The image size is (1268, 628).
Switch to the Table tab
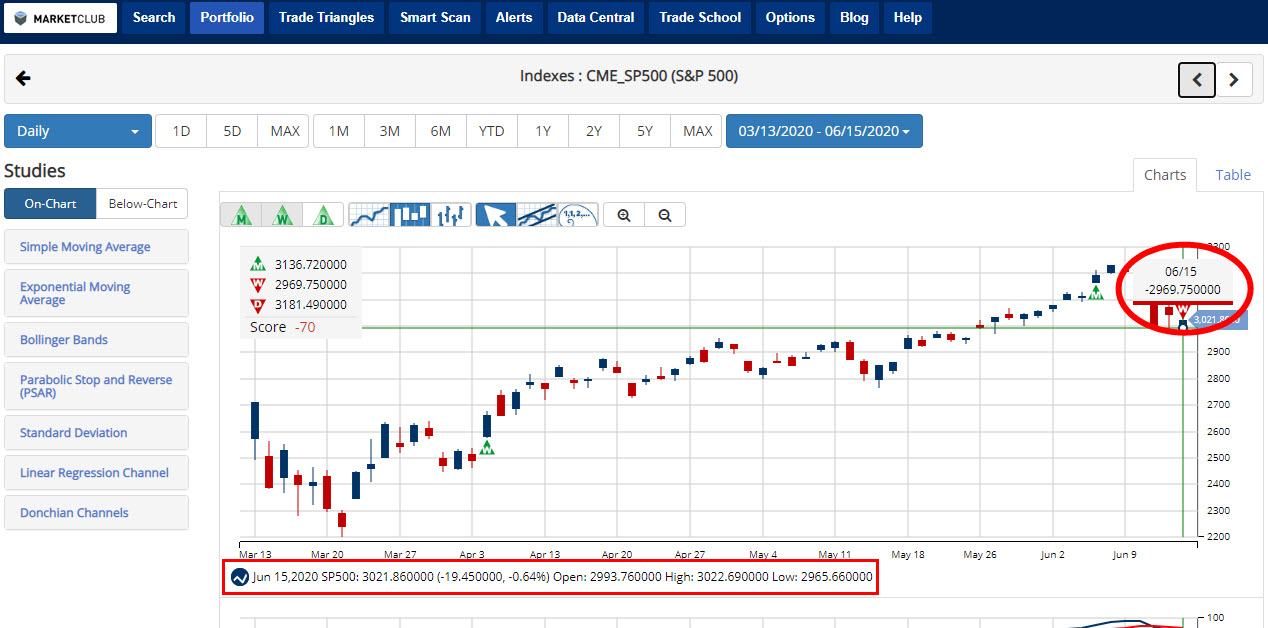point(1233,175)
